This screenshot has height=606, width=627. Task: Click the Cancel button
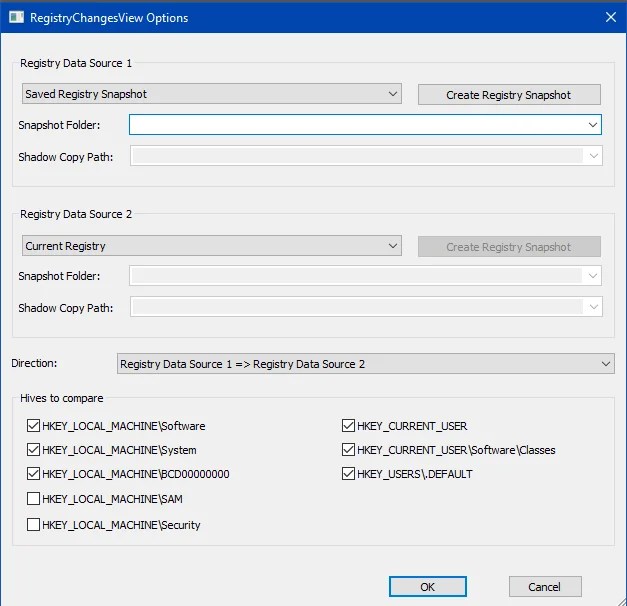pyautogui.click(x=545, y=587)
